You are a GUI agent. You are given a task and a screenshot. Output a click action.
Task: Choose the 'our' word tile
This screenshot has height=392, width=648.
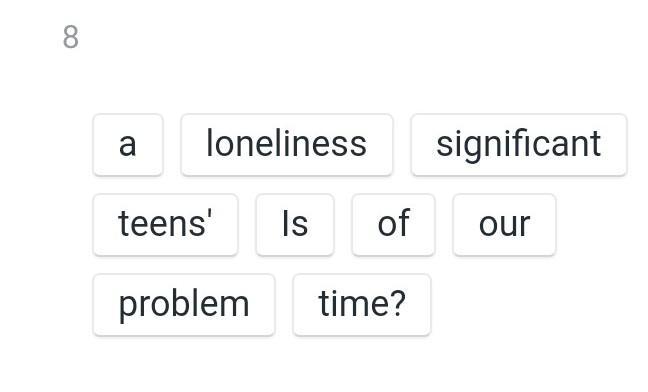coord(504,225)
